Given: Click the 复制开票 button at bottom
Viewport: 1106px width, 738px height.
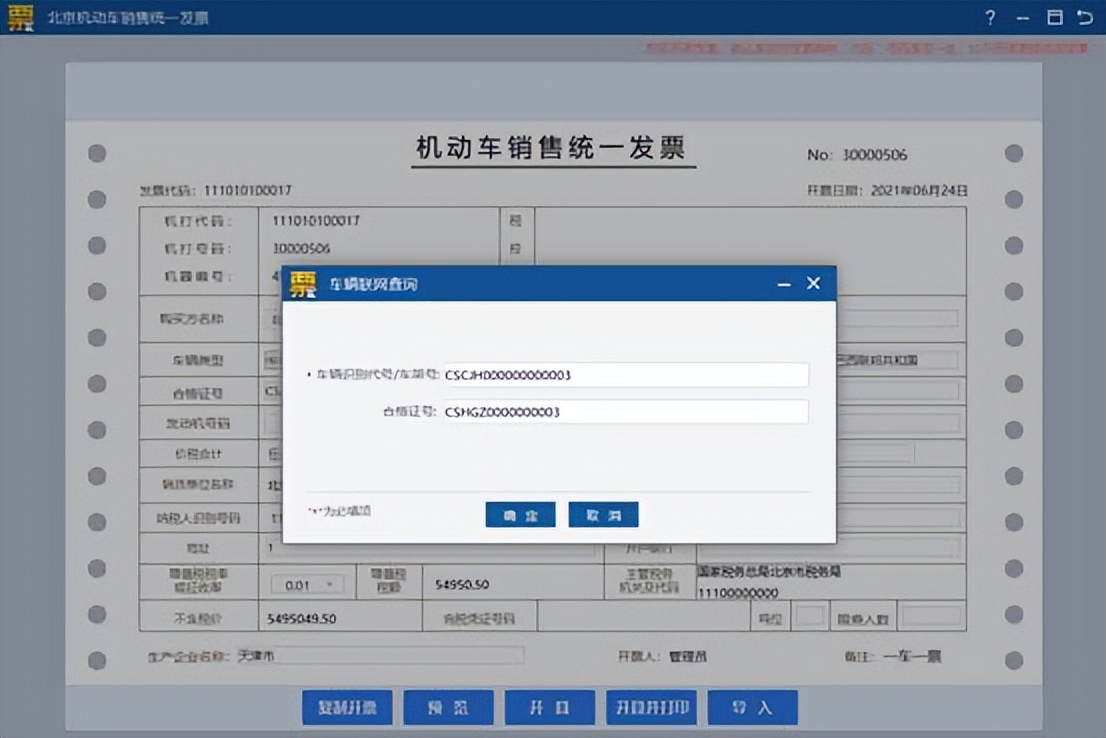Looking at the screenshot, I should [347, 707].
